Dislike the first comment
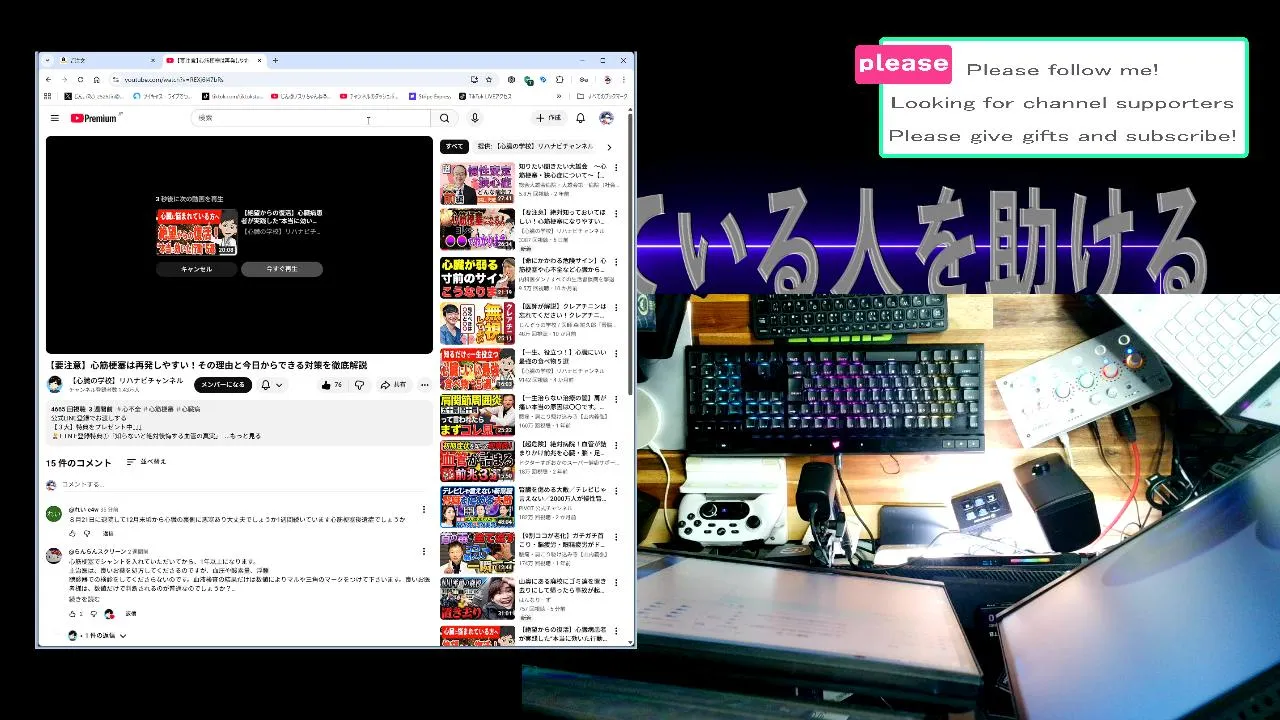 pos(89,533)
